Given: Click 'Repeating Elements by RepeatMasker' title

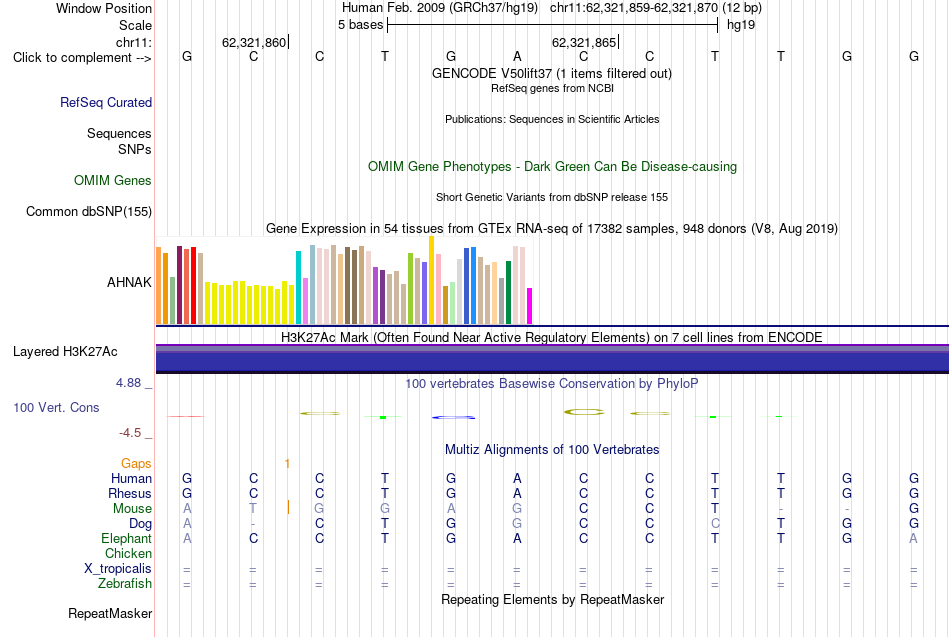Looking at the screenshot, I should coord(552,600).
